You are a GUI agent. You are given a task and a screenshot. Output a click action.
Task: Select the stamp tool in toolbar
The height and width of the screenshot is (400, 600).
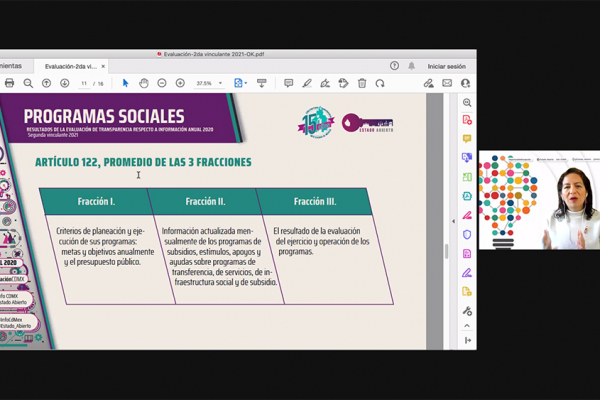click(x=343, y=83)
